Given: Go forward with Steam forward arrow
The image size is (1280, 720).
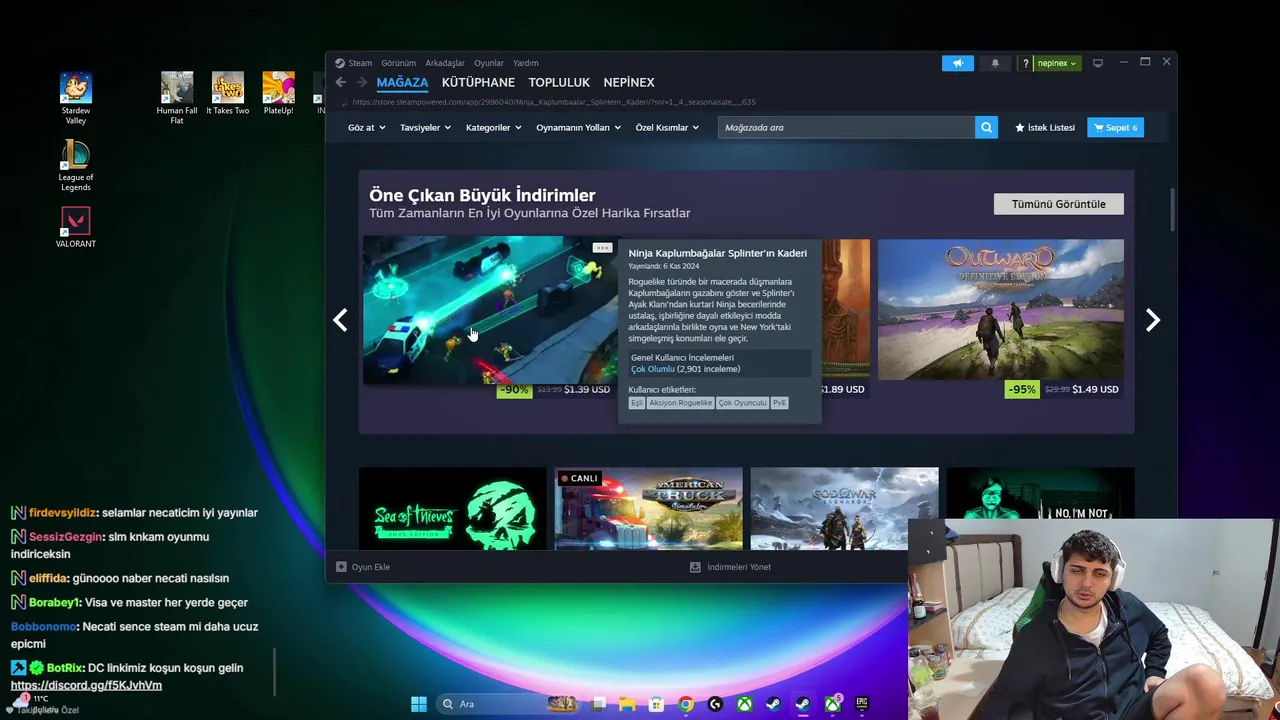Looking at the screenshot, I should point(361,82).
